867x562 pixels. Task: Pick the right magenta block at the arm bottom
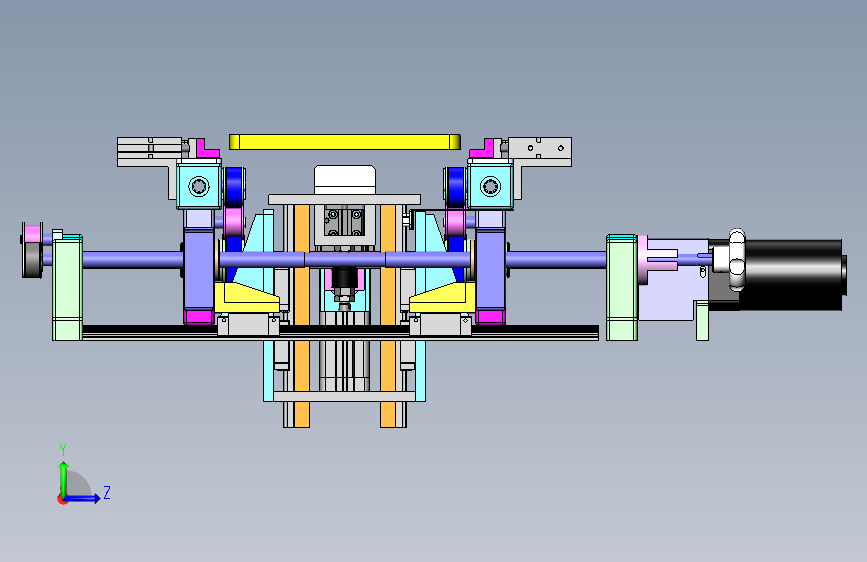click(490, 317)
